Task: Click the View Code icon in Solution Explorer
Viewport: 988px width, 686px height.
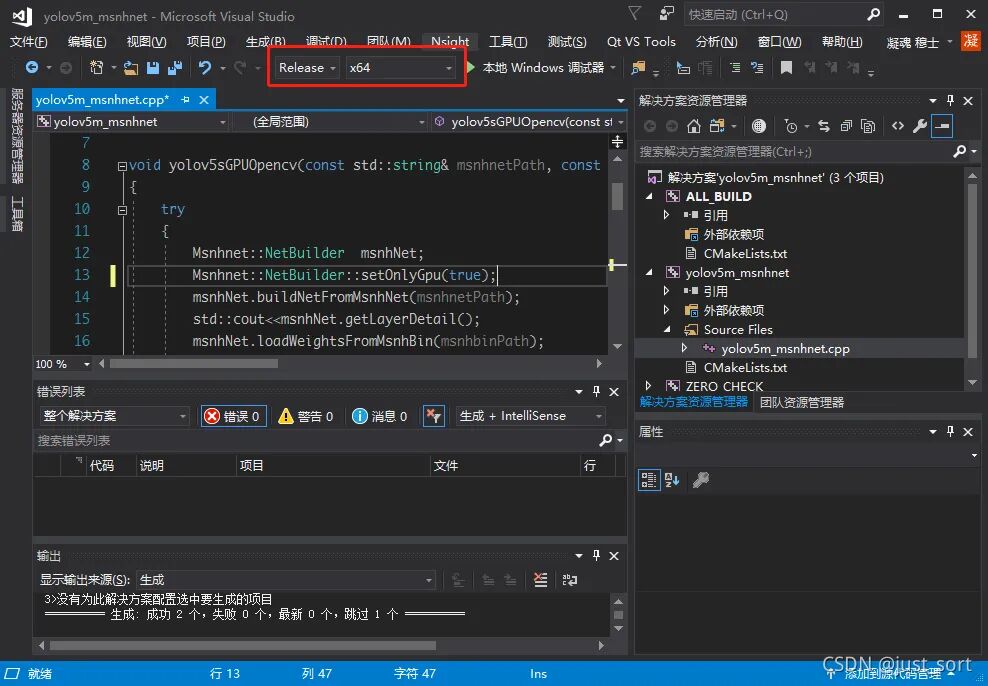Action: 897,126
